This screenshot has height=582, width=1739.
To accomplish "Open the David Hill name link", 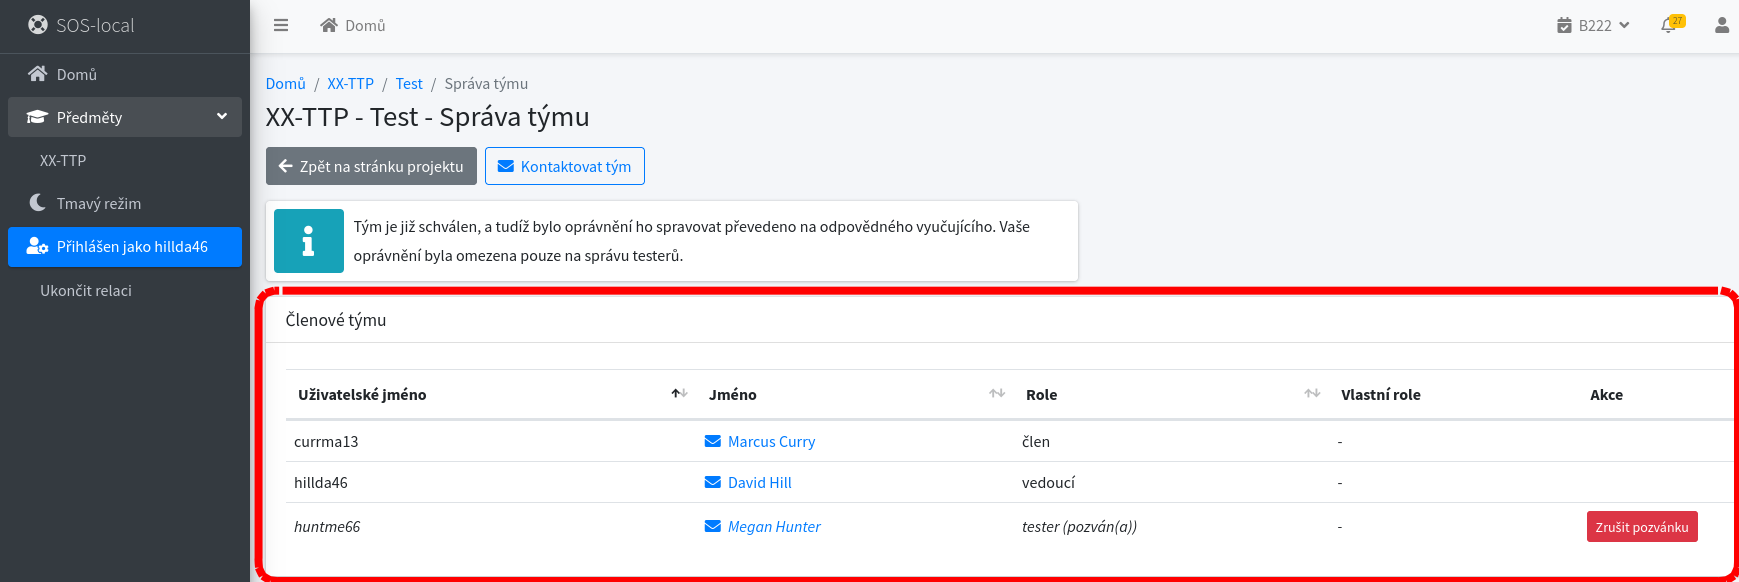I will tap(760, 482).
